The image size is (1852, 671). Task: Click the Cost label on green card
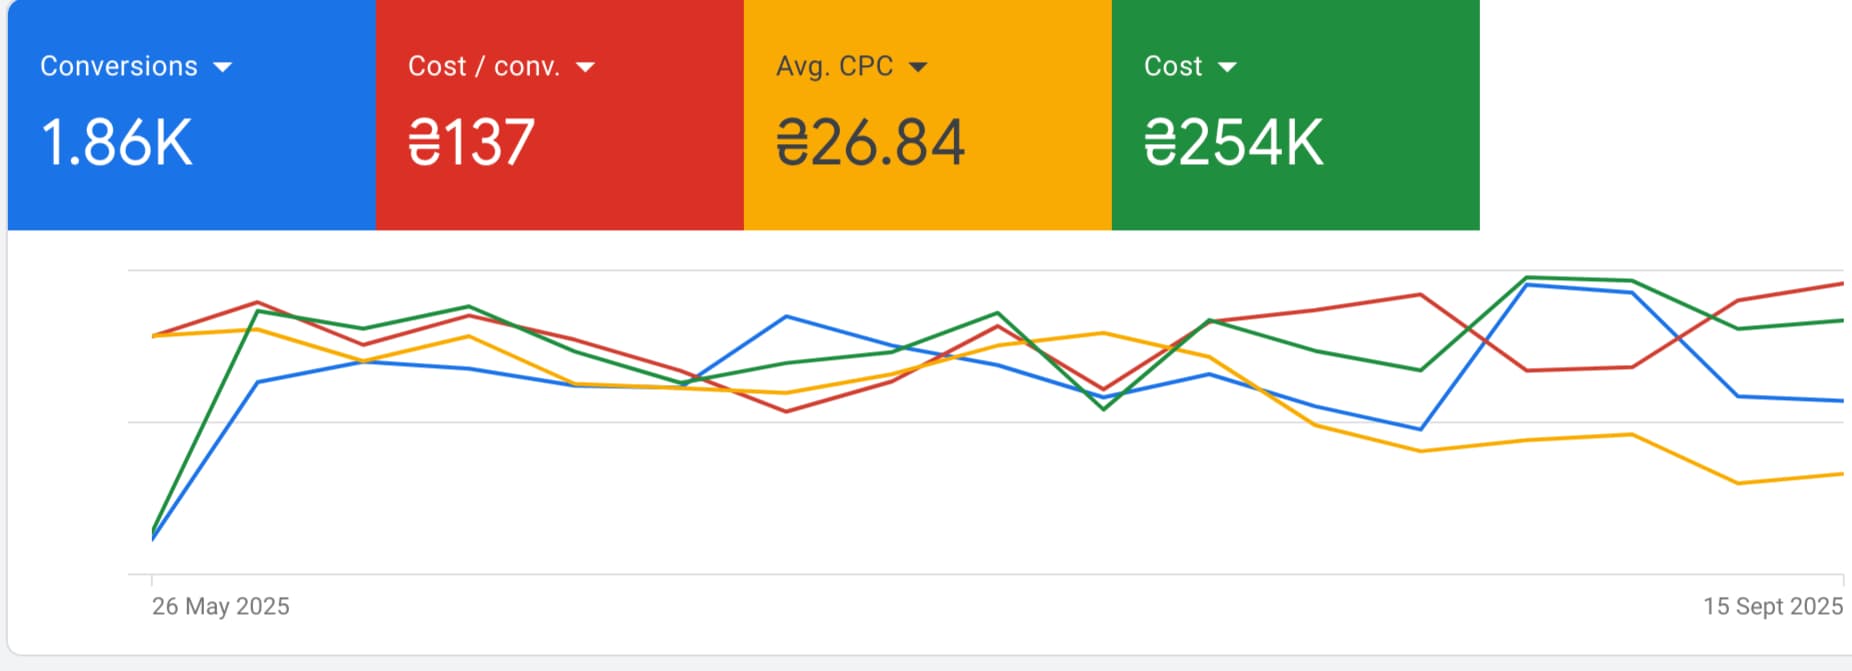point(1173,66)
